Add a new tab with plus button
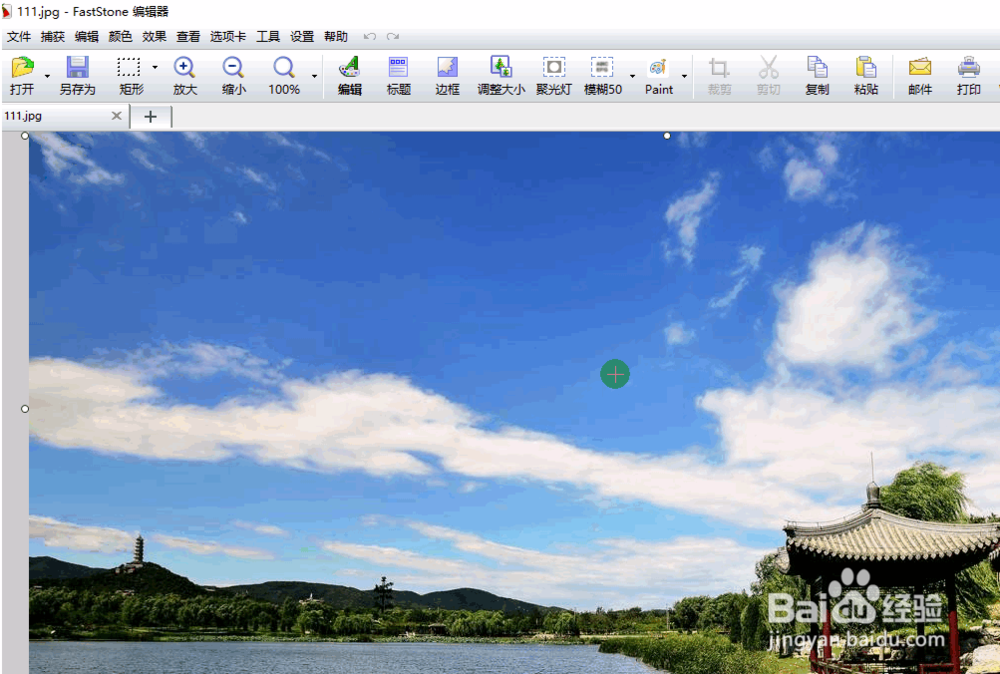This screenshot has height=674, width=1000. click(x=151, y=116)
